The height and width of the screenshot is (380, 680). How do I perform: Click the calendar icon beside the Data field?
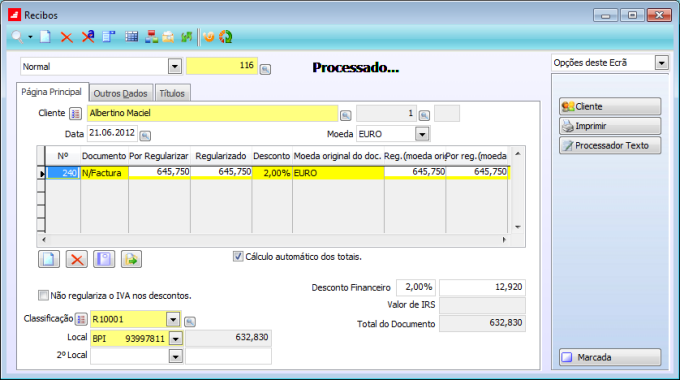tap(145, 136)
